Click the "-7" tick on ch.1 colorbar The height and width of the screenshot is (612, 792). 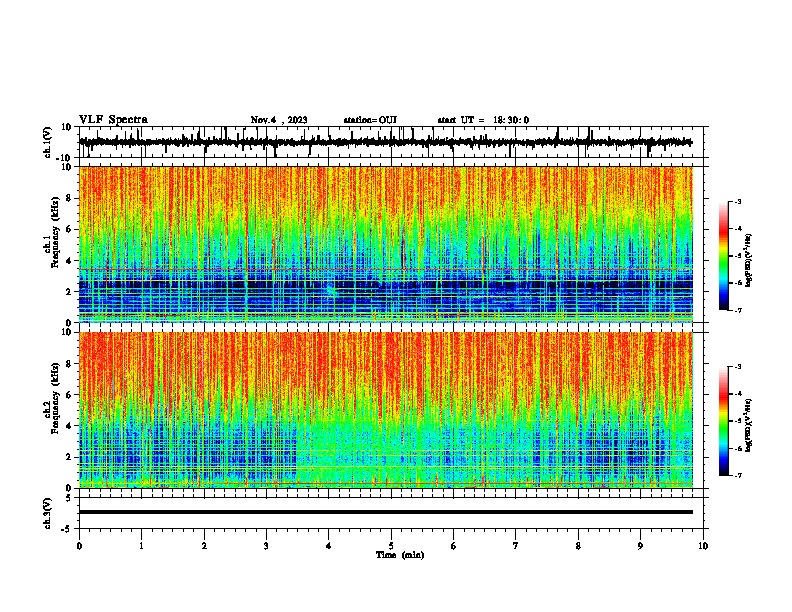[737, 310]
